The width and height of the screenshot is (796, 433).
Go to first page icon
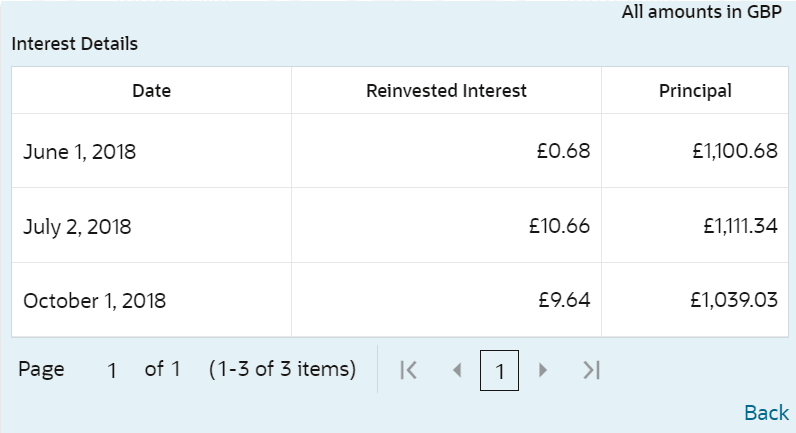point(408,370)
